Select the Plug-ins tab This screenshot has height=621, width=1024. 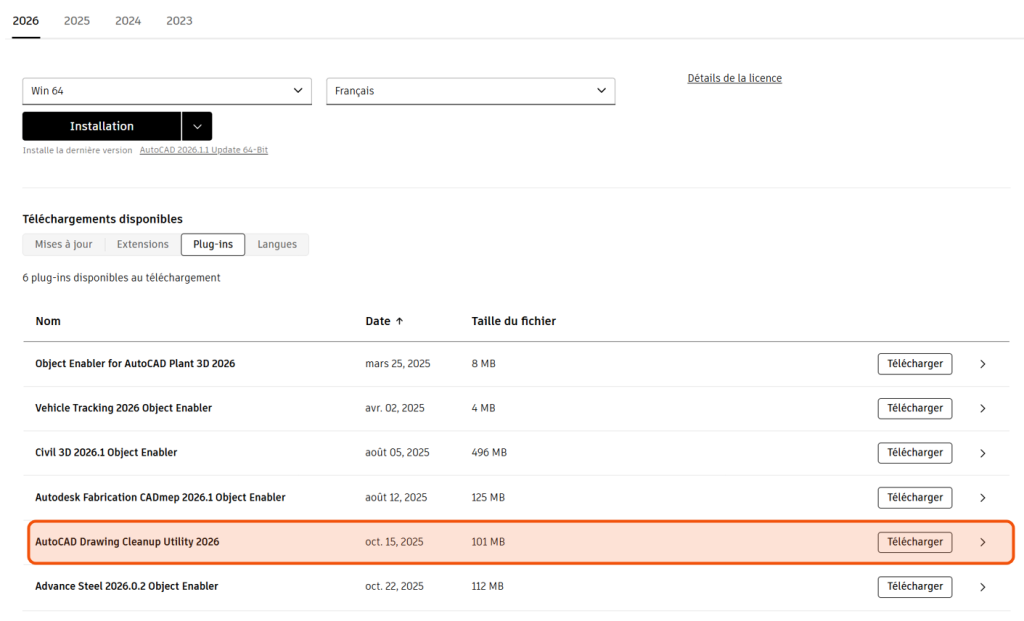213,244
